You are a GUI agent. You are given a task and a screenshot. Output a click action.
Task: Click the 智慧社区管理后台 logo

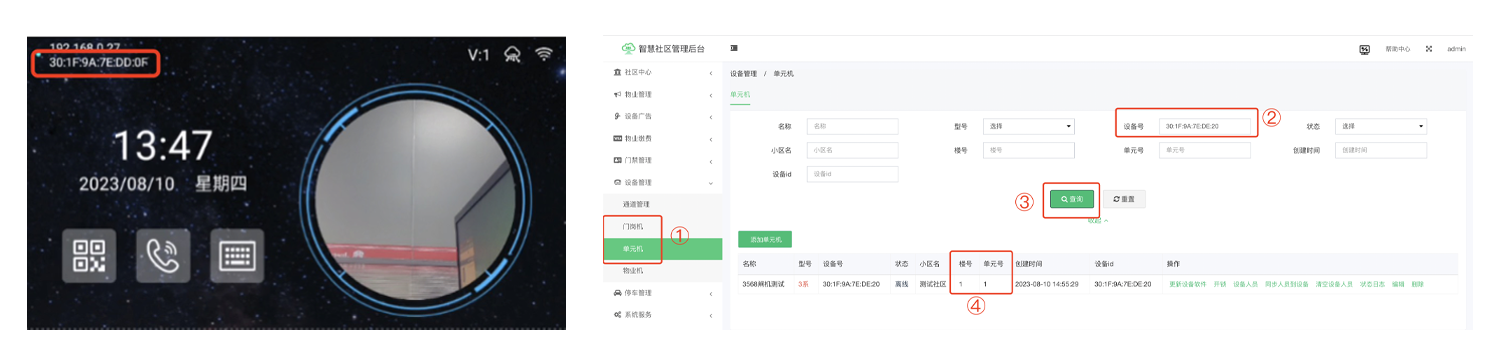[x=663, y=48]
